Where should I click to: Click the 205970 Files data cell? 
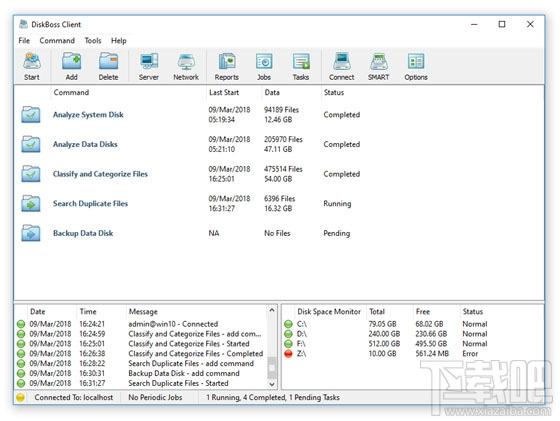tap(283, 140)
